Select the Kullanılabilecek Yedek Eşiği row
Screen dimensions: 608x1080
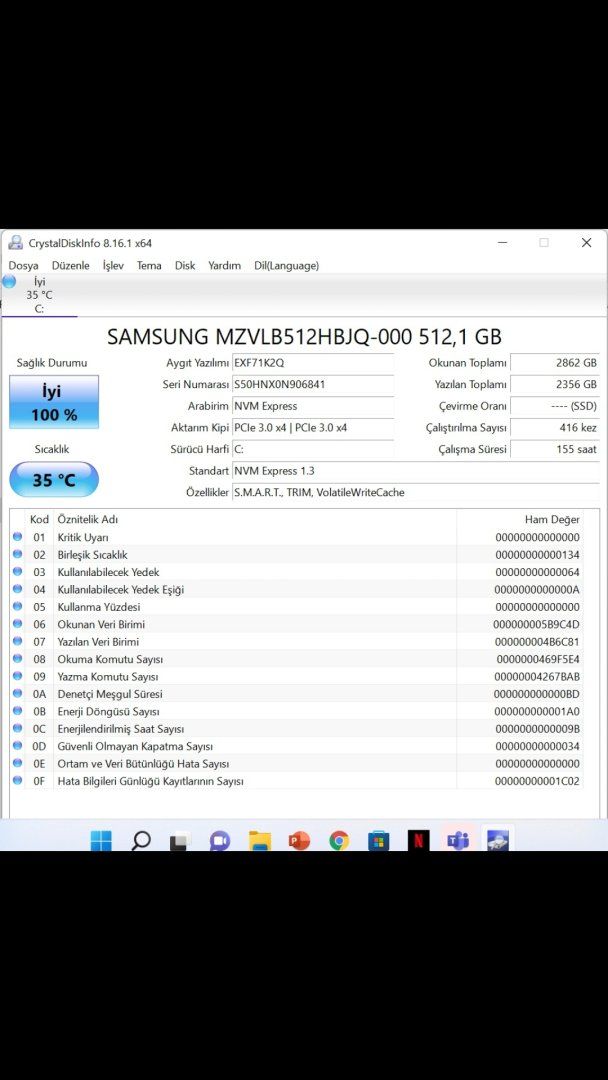[296, 589]
